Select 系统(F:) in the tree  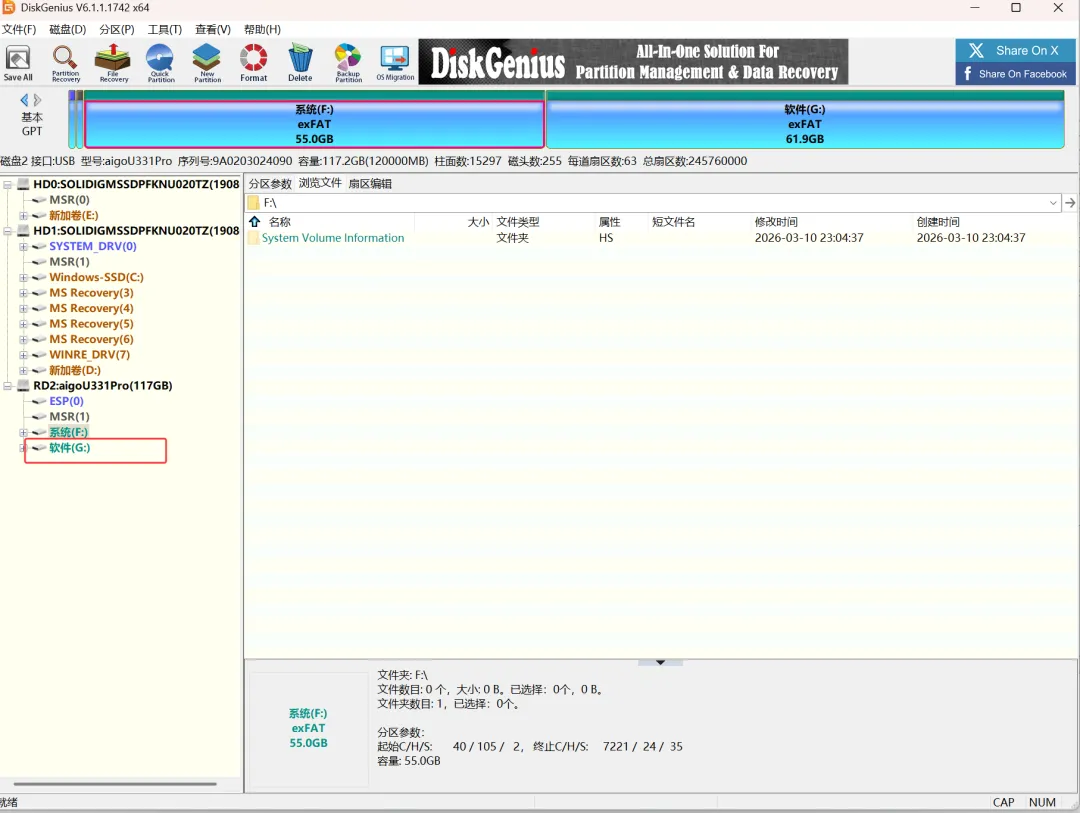point(68,432)
